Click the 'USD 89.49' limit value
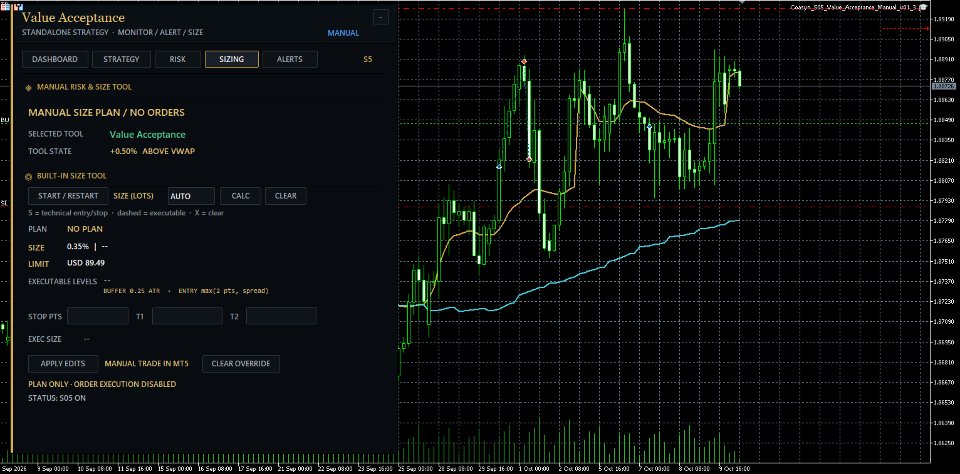 86,263
